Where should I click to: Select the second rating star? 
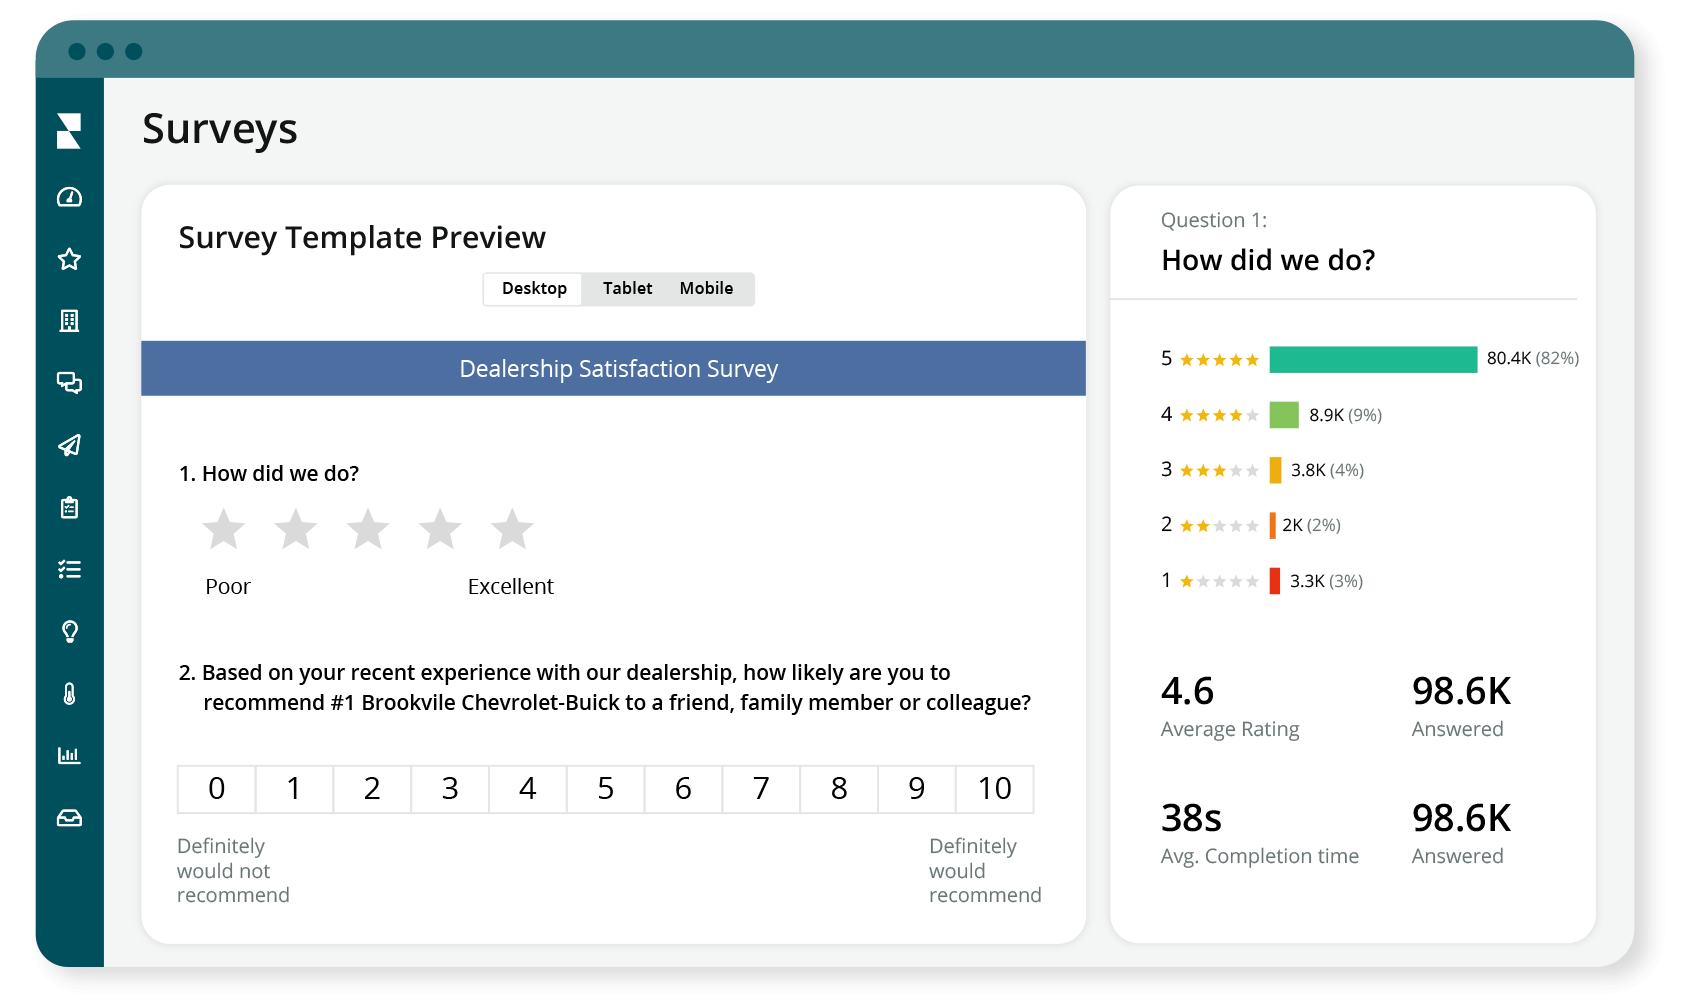coord(296,529)
